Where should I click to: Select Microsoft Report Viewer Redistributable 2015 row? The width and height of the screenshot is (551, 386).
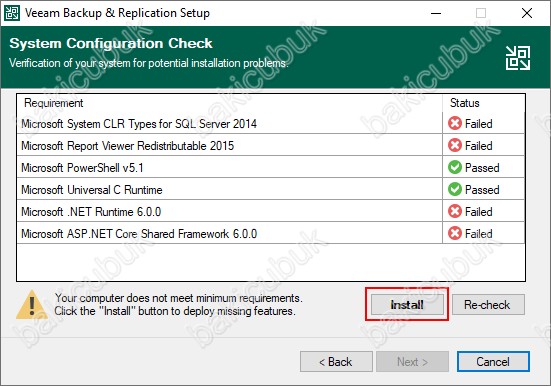(x=271, y=145)
